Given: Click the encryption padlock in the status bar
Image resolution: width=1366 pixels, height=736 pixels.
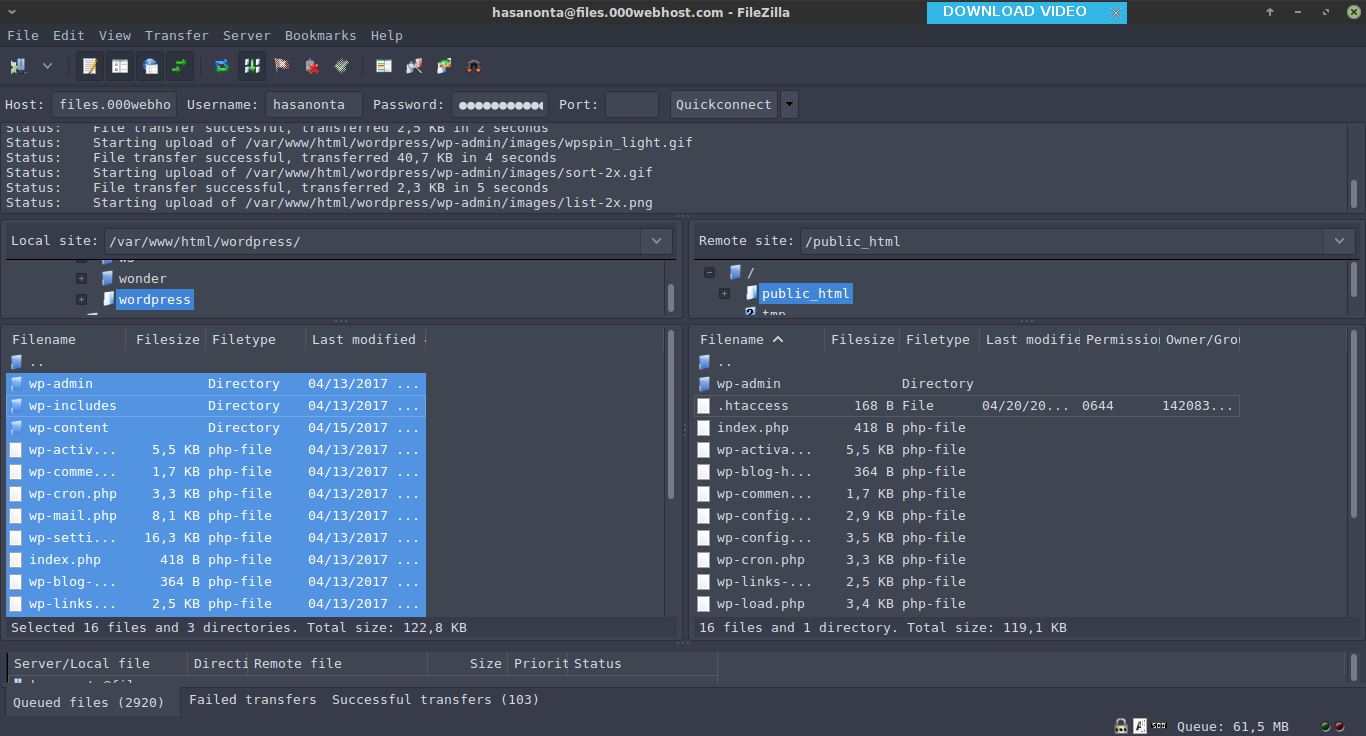Looking at the screenshot, I should coord(1122,726).
